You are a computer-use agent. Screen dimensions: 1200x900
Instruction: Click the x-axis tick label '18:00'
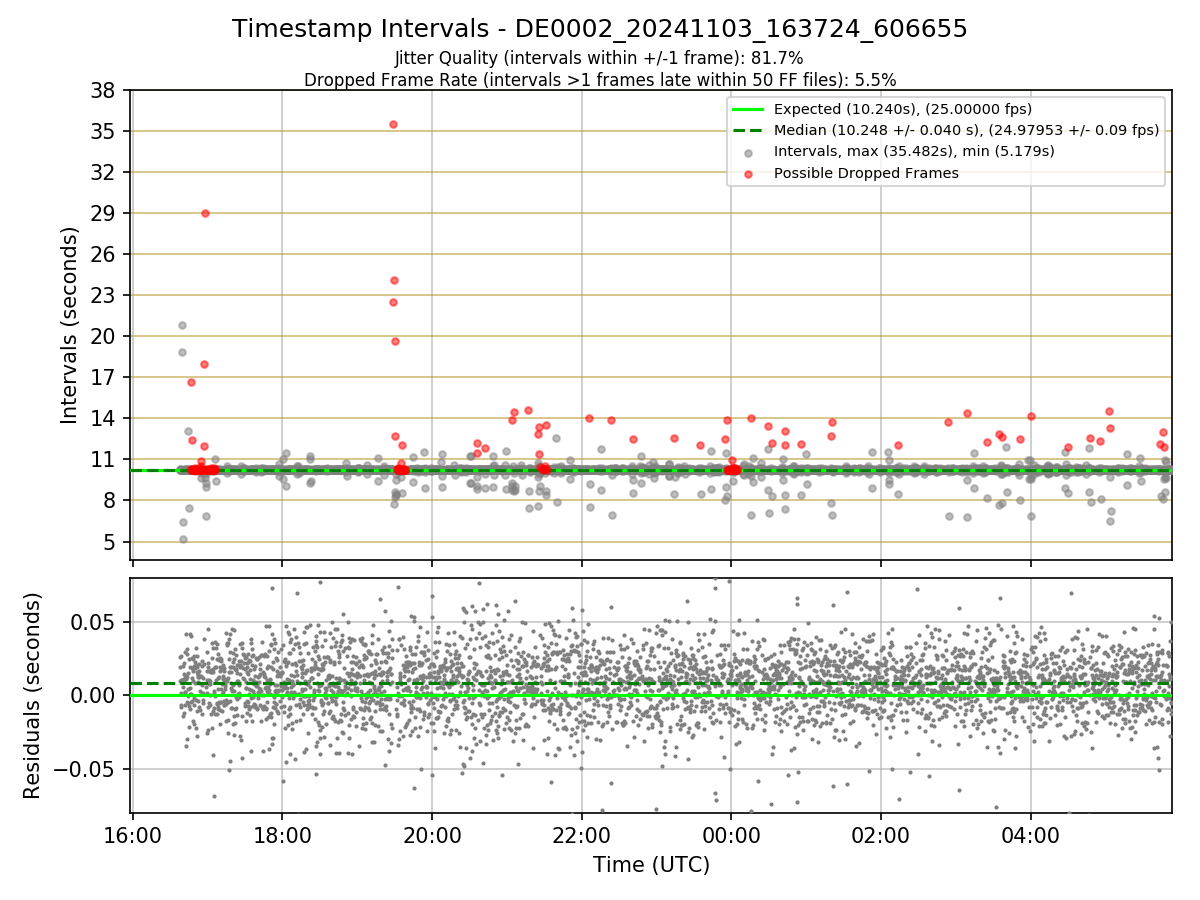coord(282,834)
